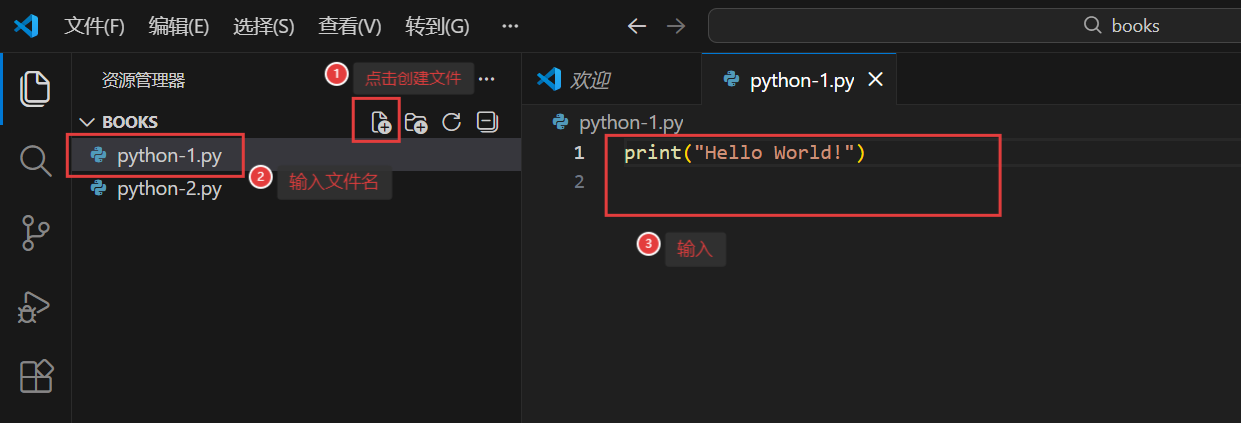Close the python-1.py tab
Viewport: 1241px width, 423px height.
pyautogui.click(x=875, y=80)
